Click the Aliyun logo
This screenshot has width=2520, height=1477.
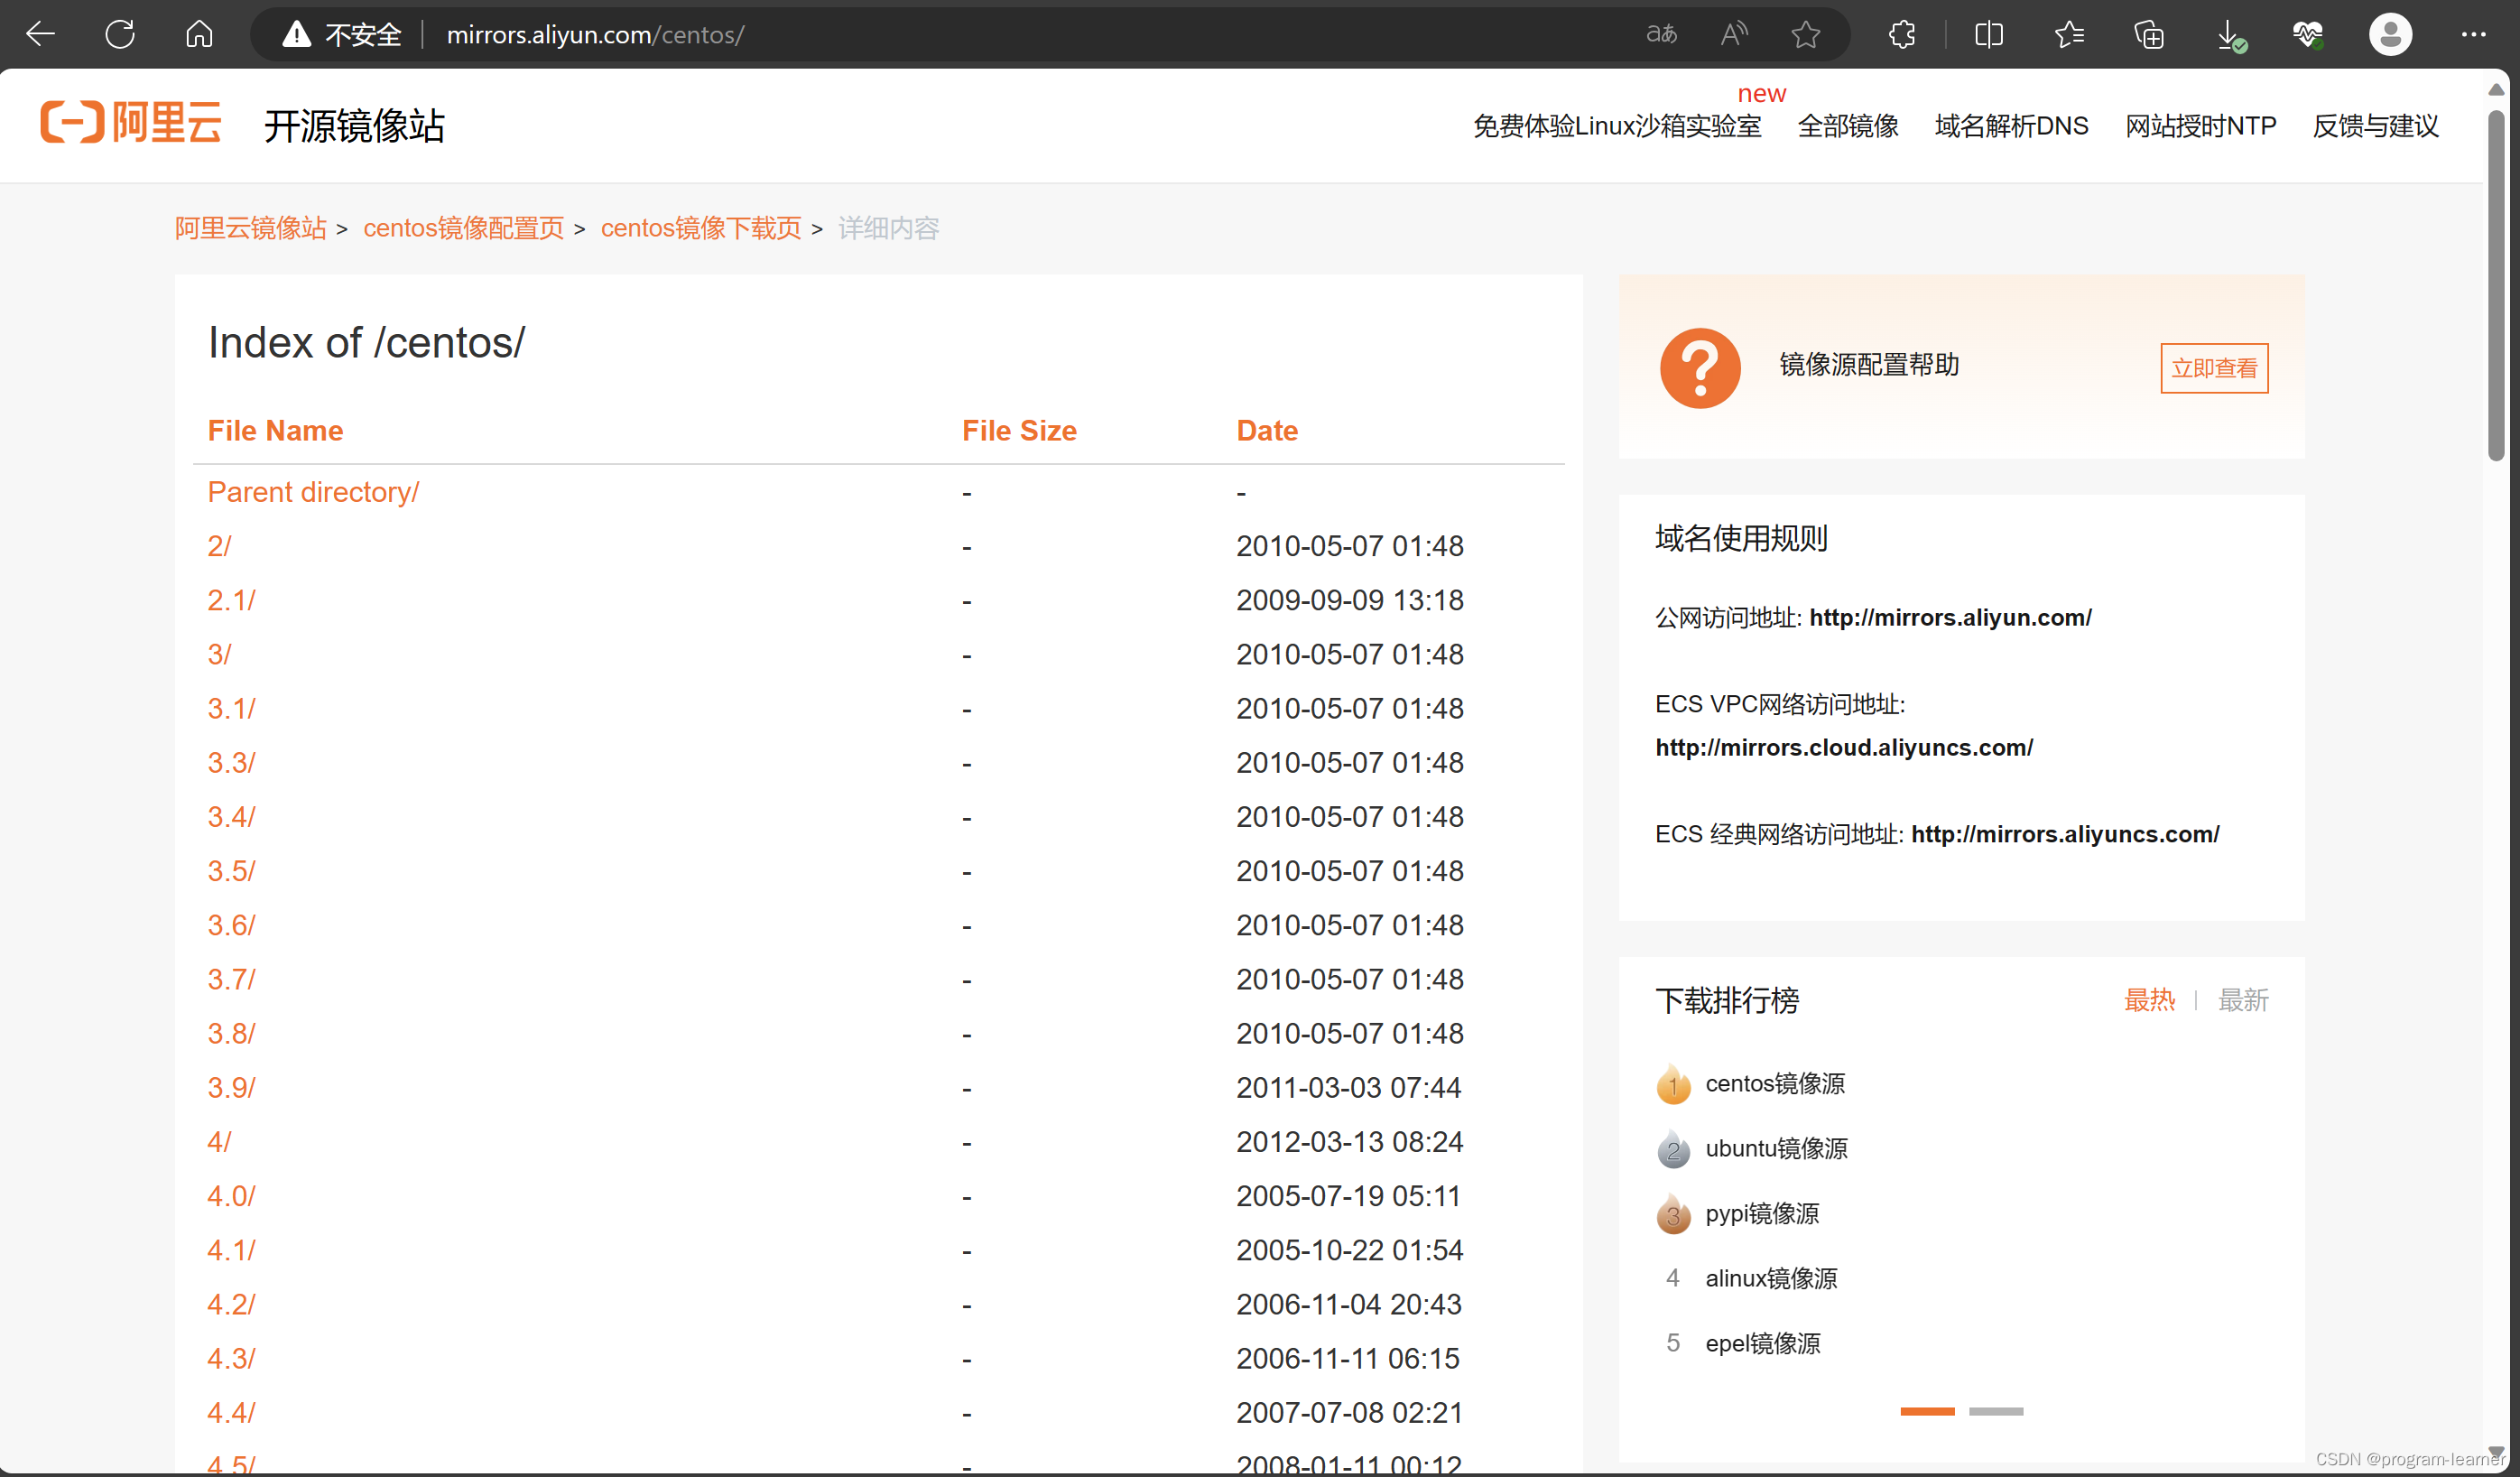pos(130,123)
